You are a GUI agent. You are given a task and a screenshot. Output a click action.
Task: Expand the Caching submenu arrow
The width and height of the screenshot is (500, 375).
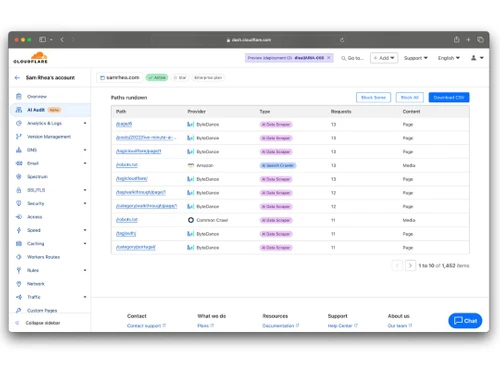point(85,244)
